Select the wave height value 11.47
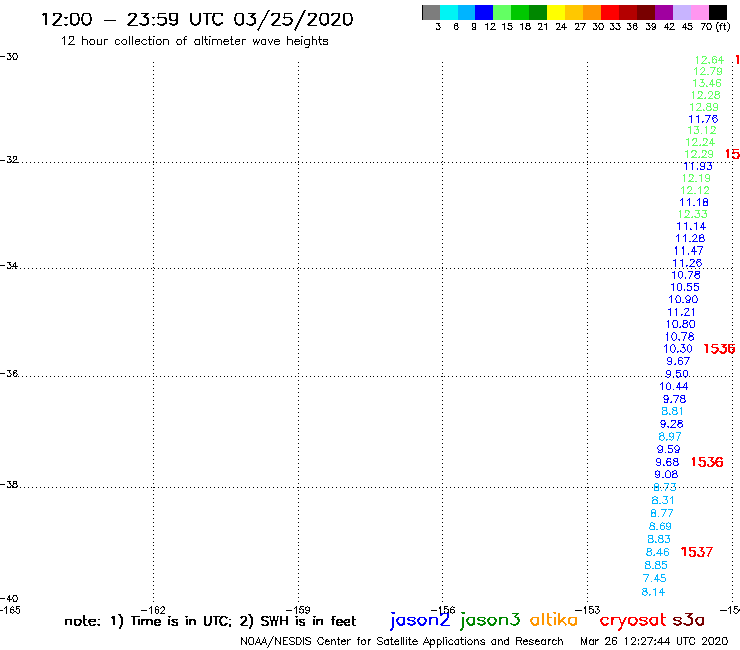Image resolution: width=740 pixels, height=650 pixels. click(688, 251)
